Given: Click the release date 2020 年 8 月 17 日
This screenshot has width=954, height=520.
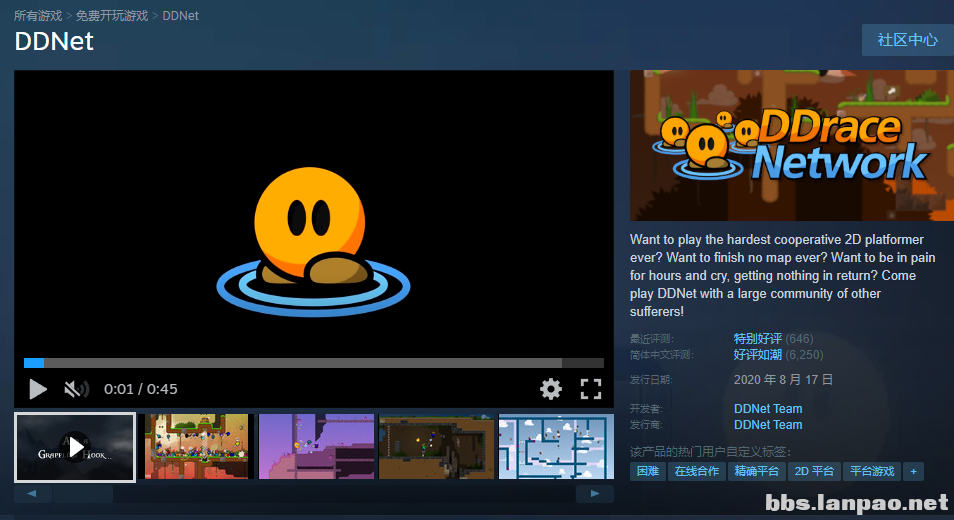Looking at the screenshot, I should coord(783,380).
